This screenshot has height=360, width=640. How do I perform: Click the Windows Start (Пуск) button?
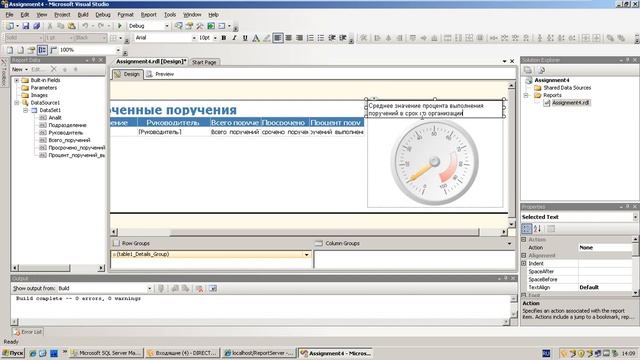[x=13, y=353]
